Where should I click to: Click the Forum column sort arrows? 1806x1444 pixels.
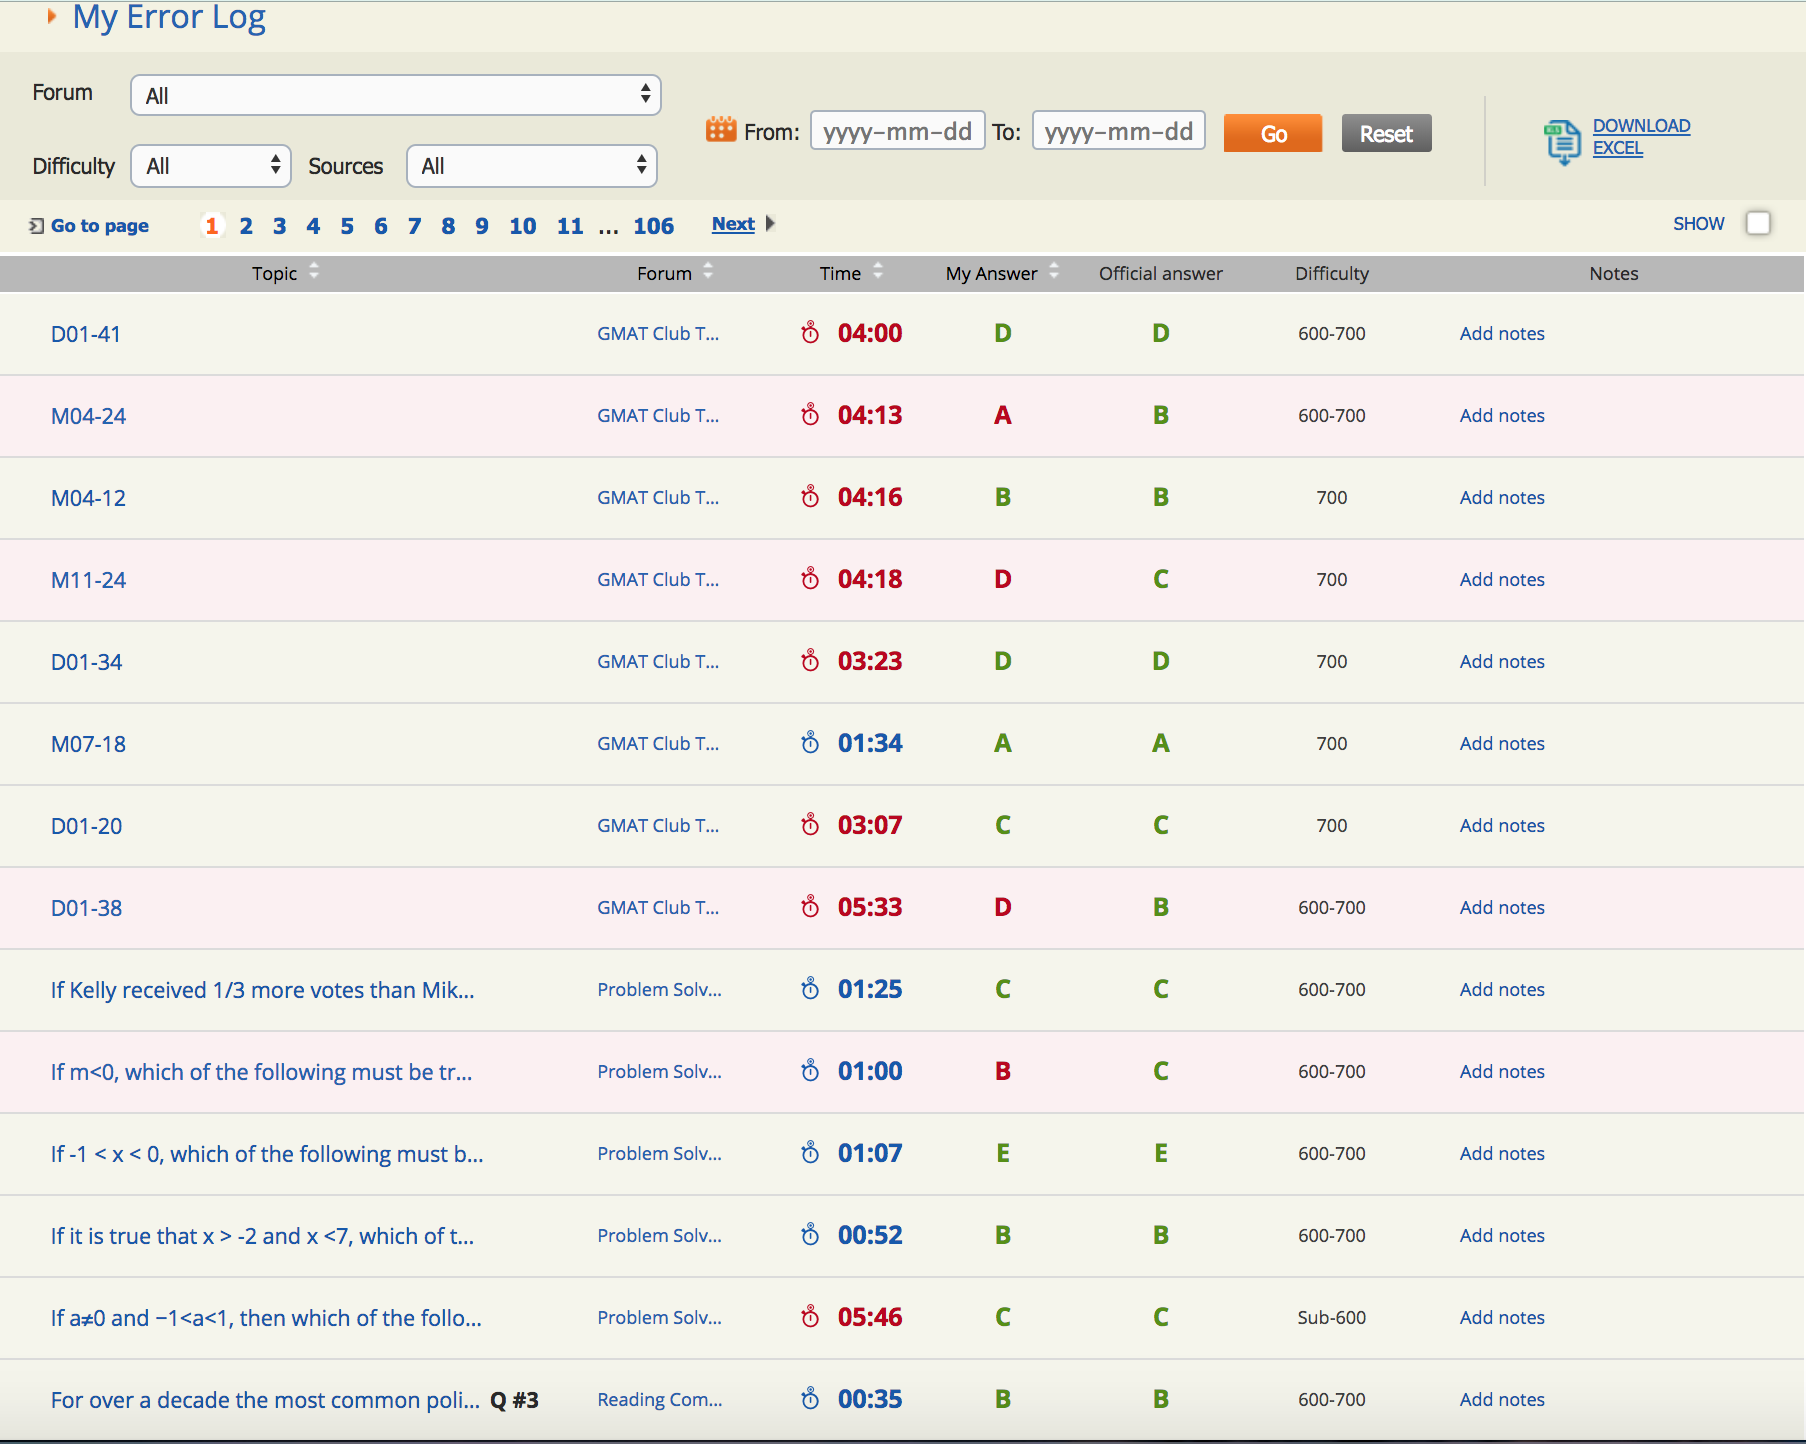(707, 272)
